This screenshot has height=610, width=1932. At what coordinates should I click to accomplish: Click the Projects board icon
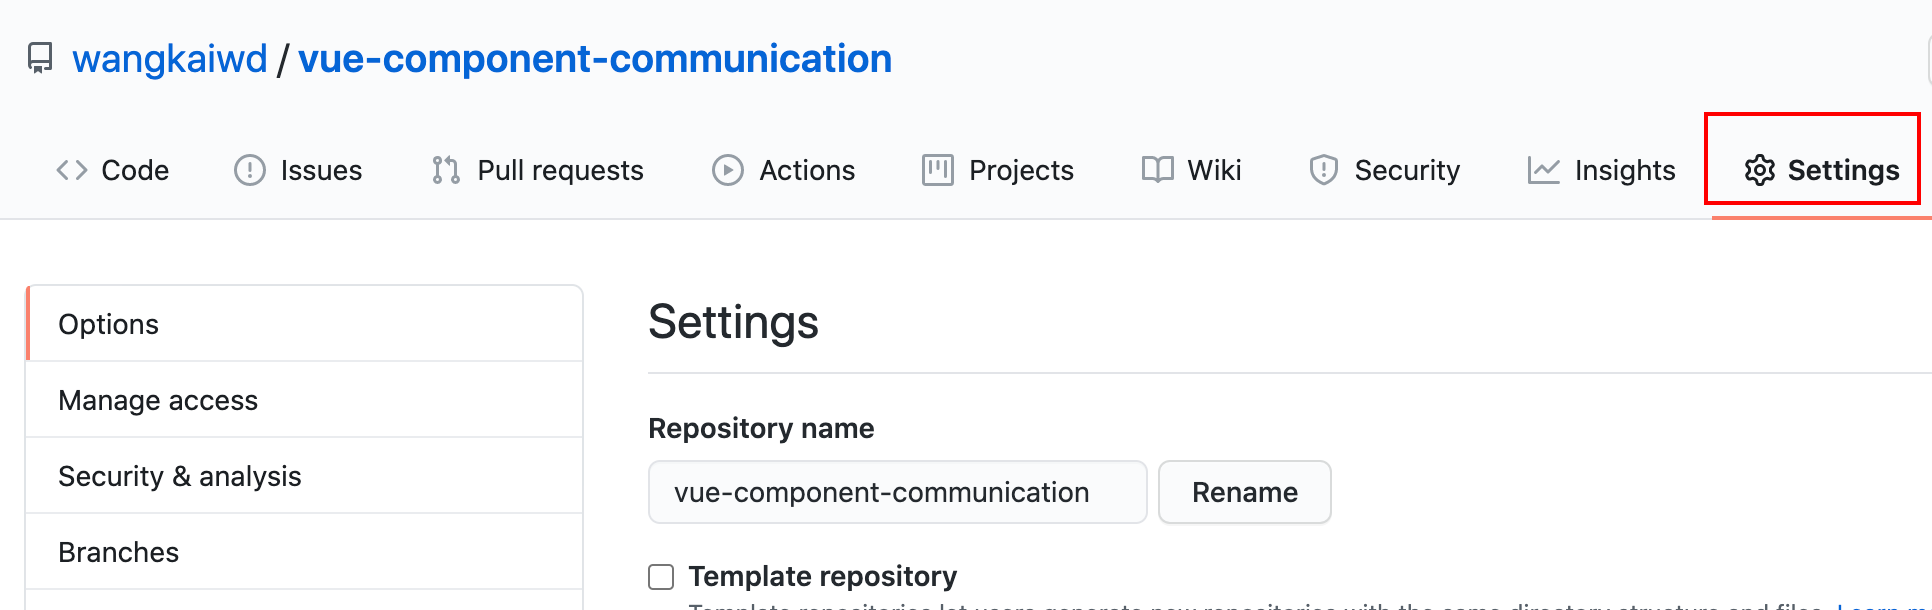[x=937, y=170]
